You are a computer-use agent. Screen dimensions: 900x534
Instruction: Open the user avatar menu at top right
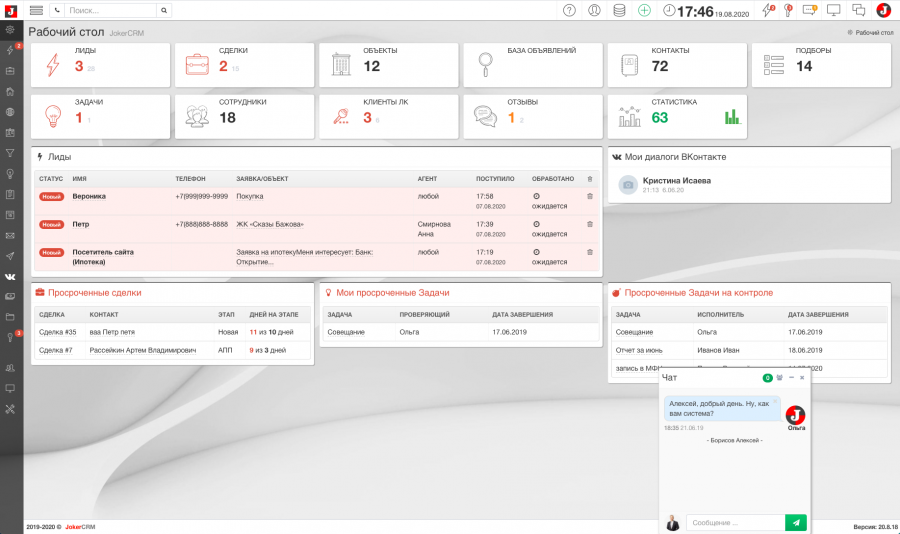coord(883,10)
